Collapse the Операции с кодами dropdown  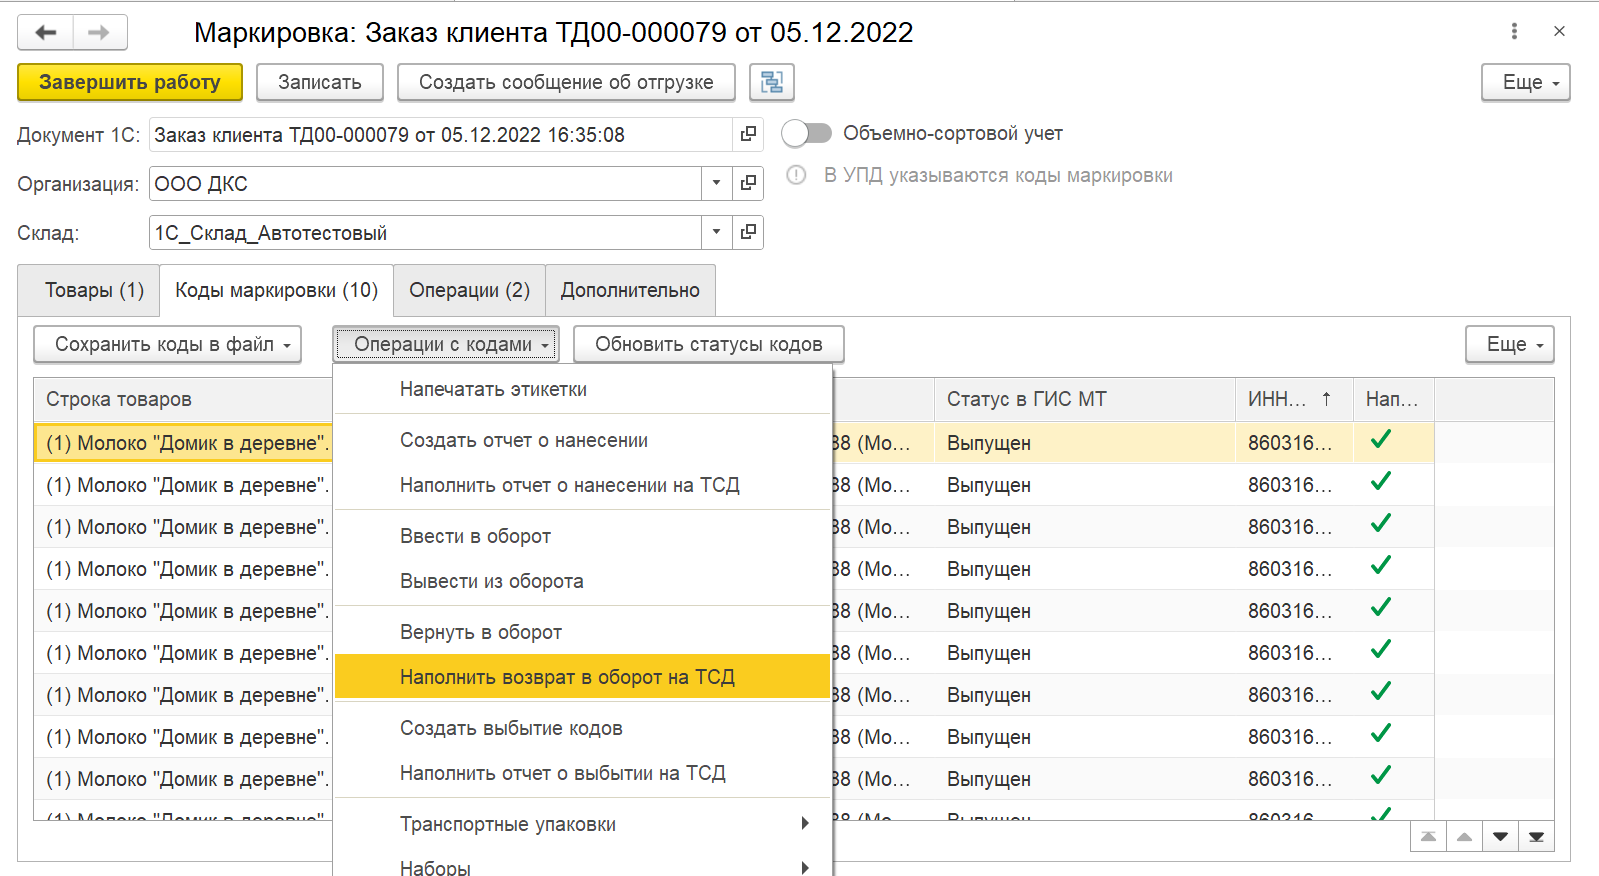pos(446,344)
